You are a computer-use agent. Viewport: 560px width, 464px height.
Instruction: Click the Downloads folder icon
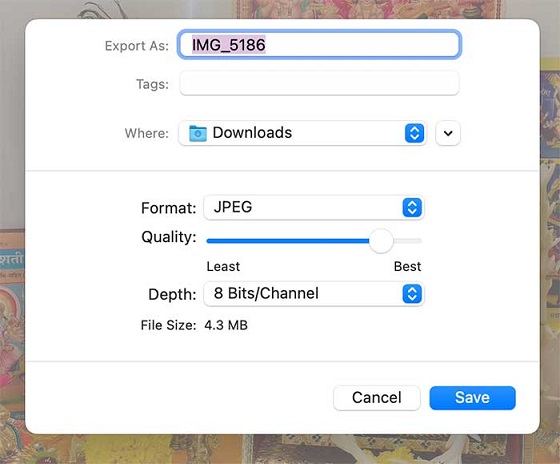click(x=198, y=133)
